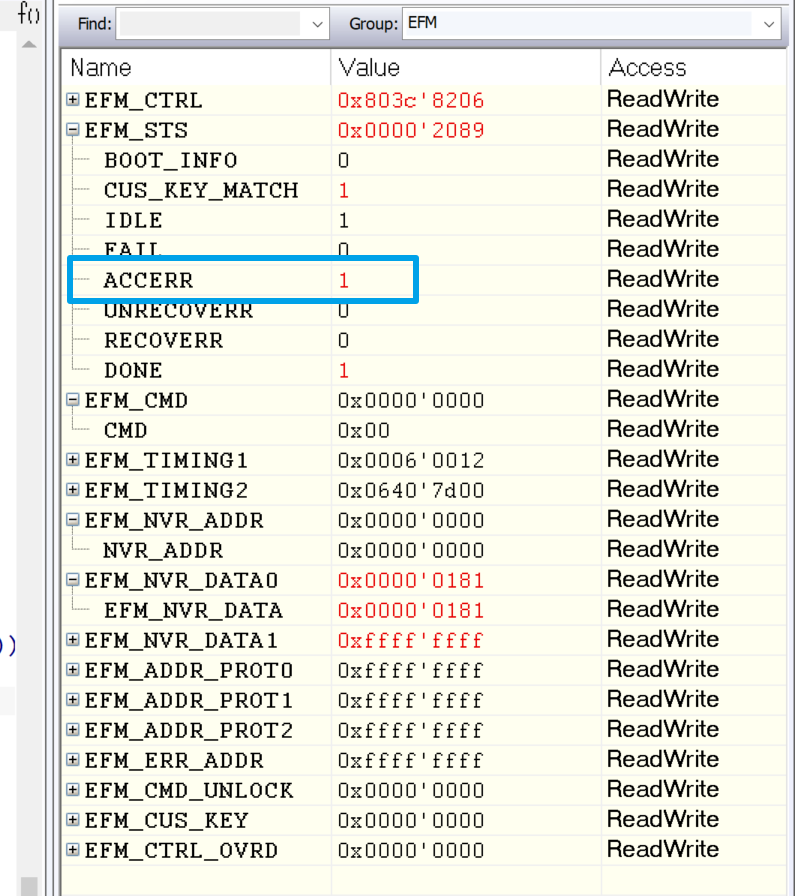
Task: Click ReadWrite access of EFM_CTRL_OVRD
Action: 663,850
